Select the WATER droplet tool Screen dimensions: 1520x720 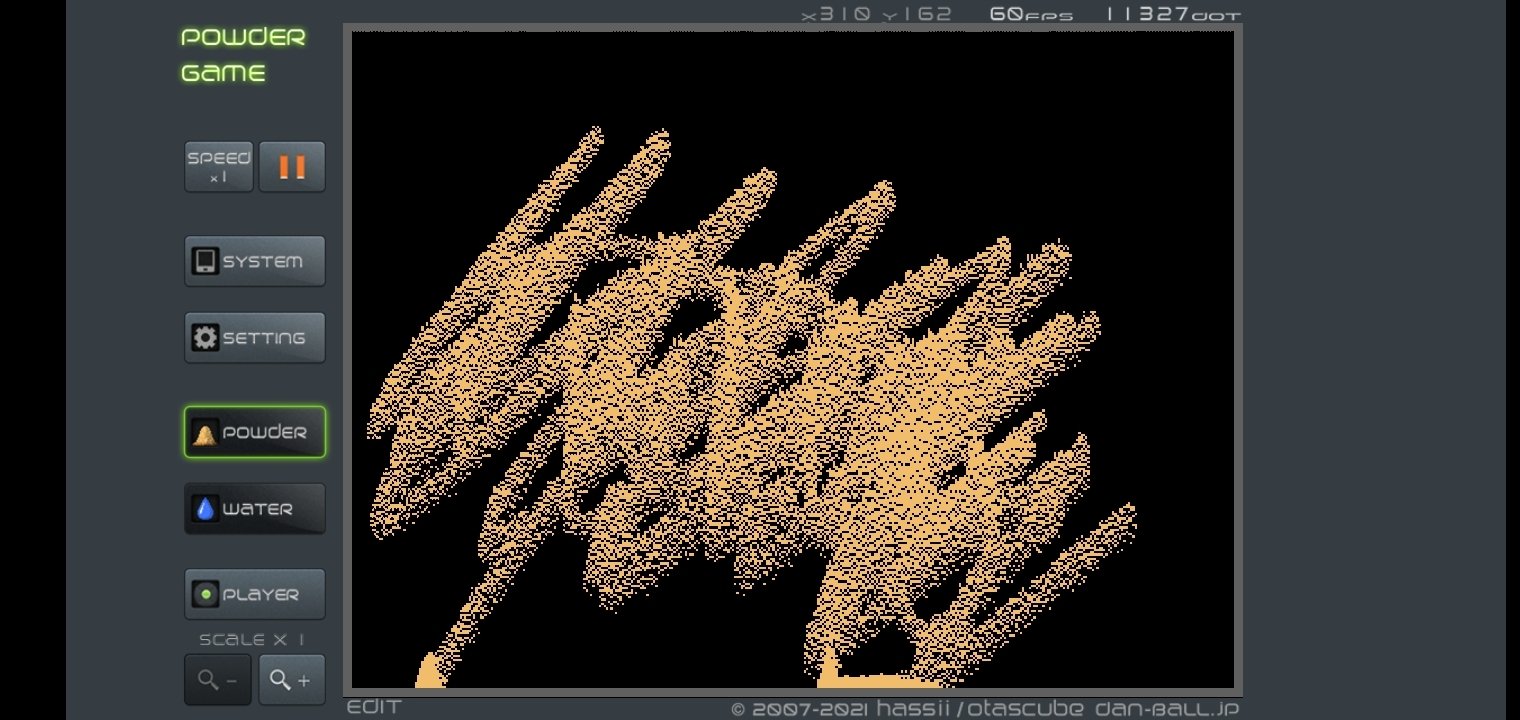(255, 509)
